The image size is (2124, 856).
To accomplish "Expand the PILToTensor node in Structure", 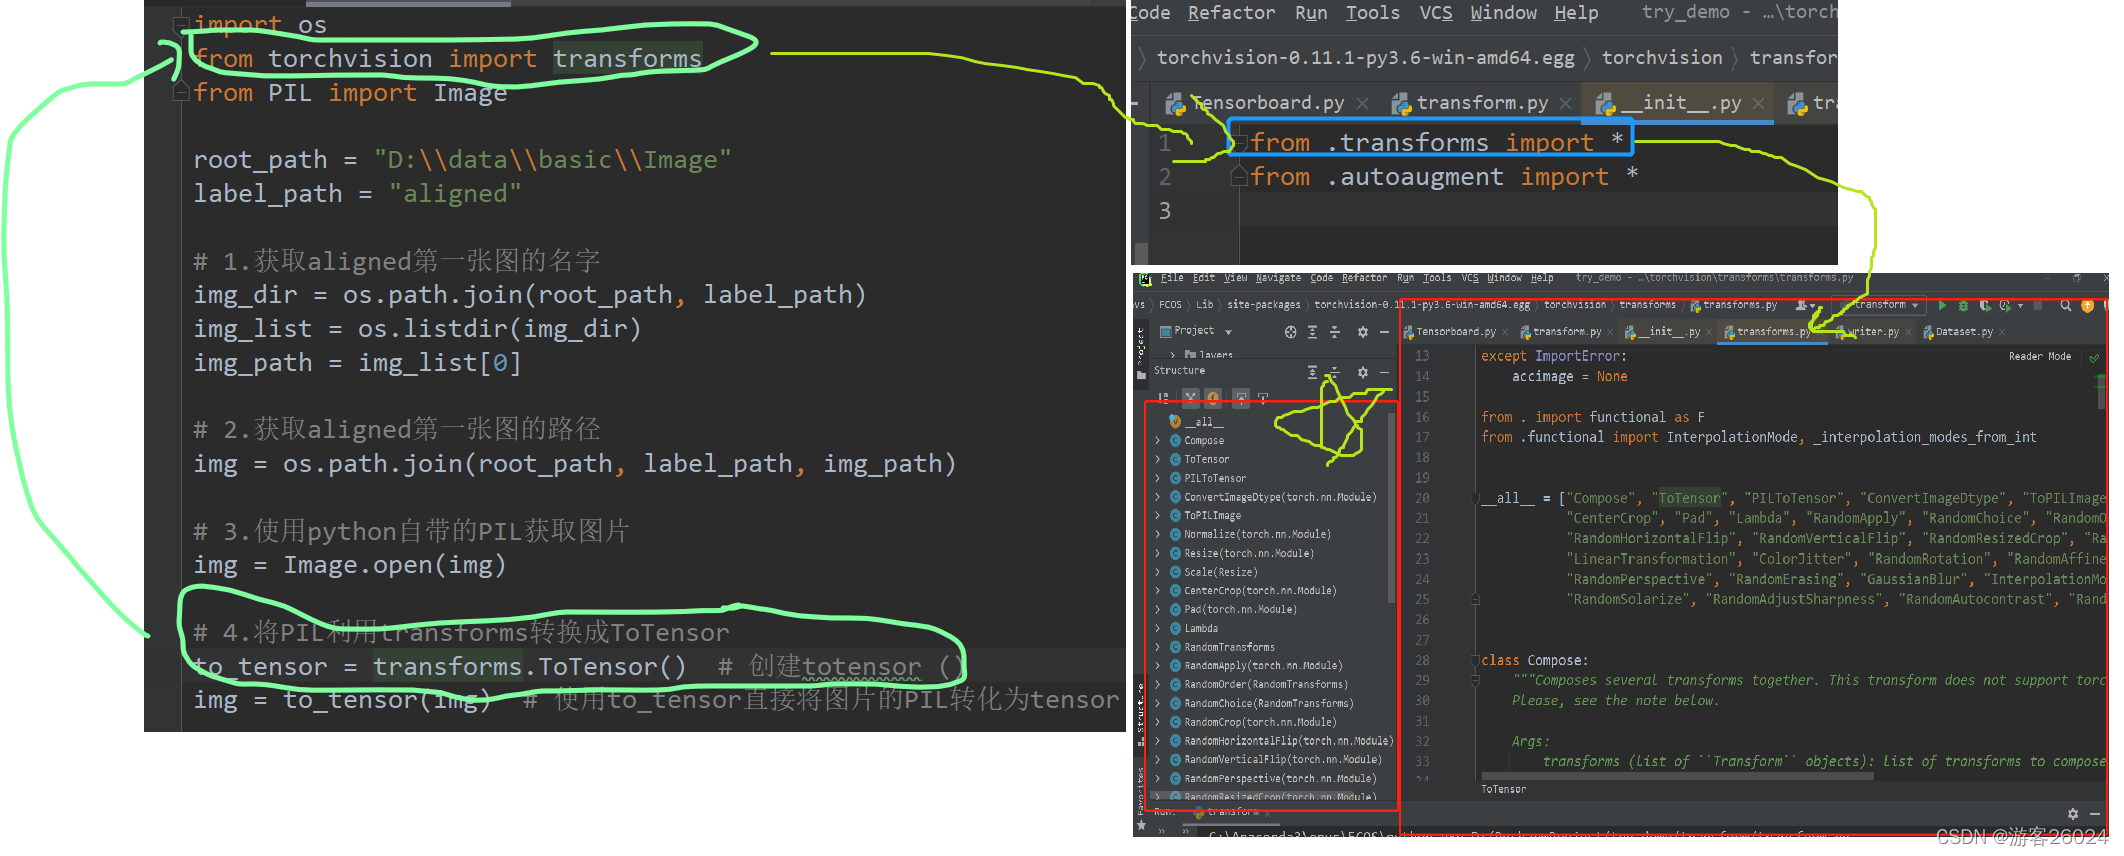I will coord(1158,479).
